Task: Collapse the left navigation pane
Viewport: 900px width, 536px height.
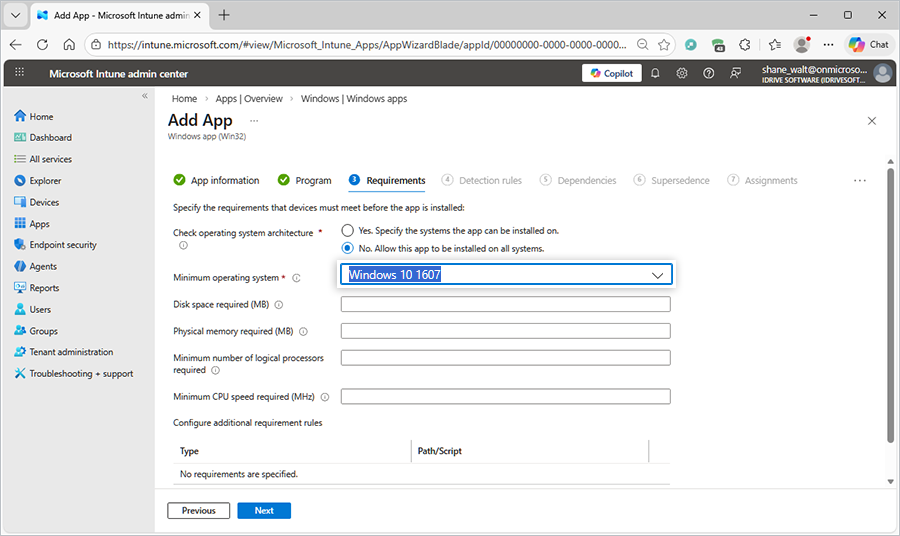Action: tap(144, 96)
